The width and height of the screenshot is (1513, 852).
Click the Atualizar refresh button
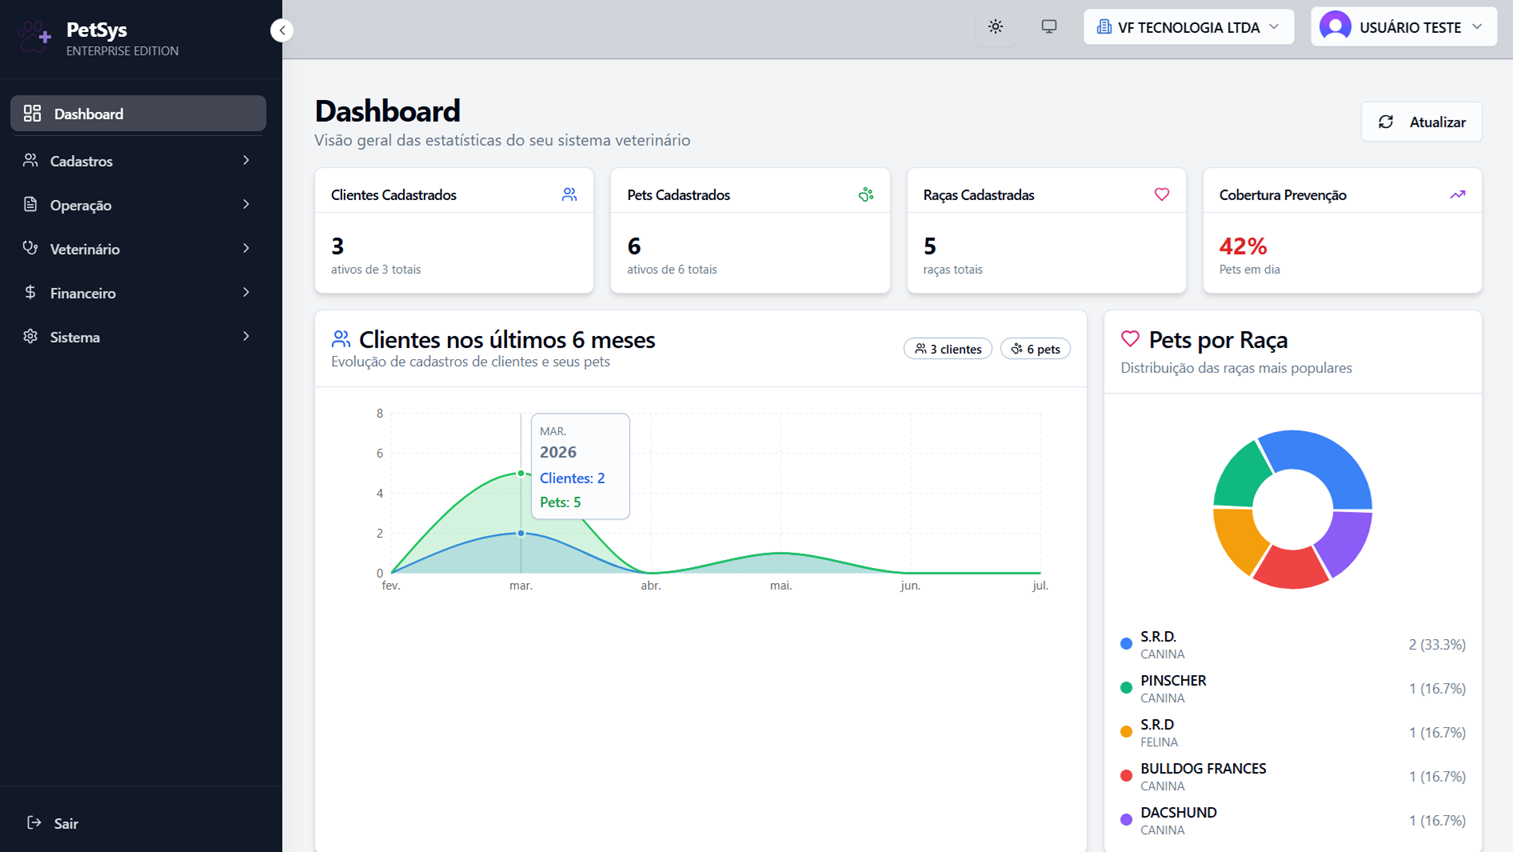[1421, 122]
